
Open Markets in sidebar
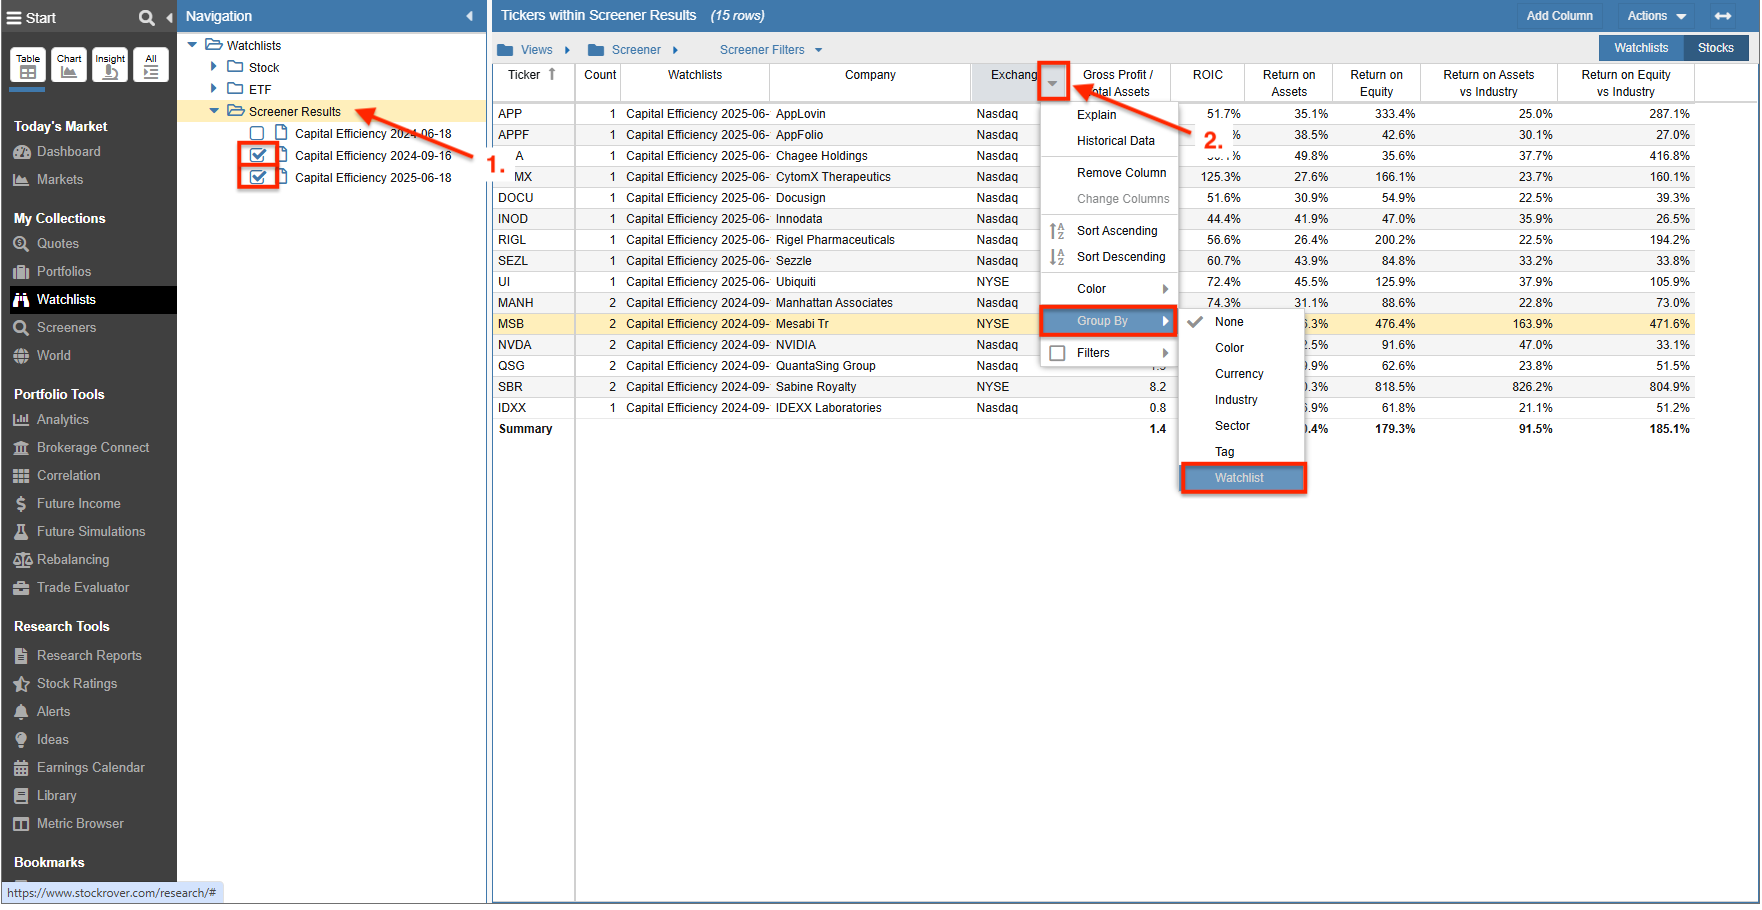click(x=60, y=180)
